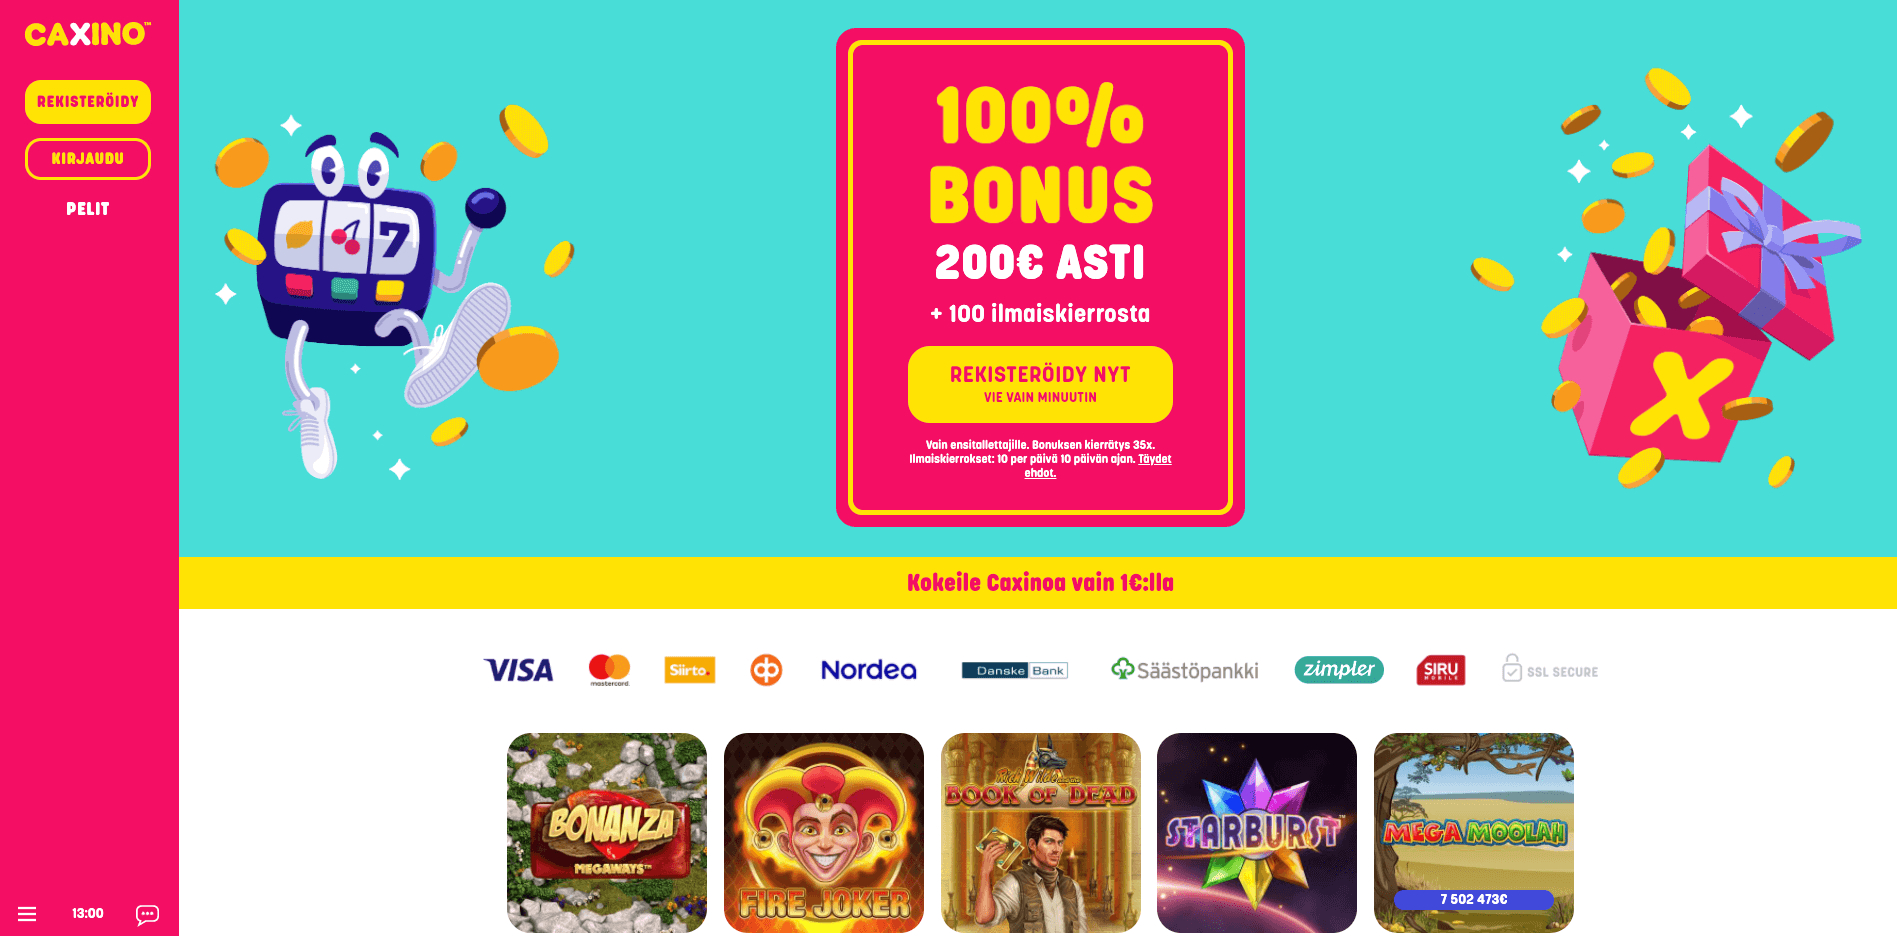Open the Pelit menu item
This screenshot has width=1897, height=936.
tap(88, 209)
